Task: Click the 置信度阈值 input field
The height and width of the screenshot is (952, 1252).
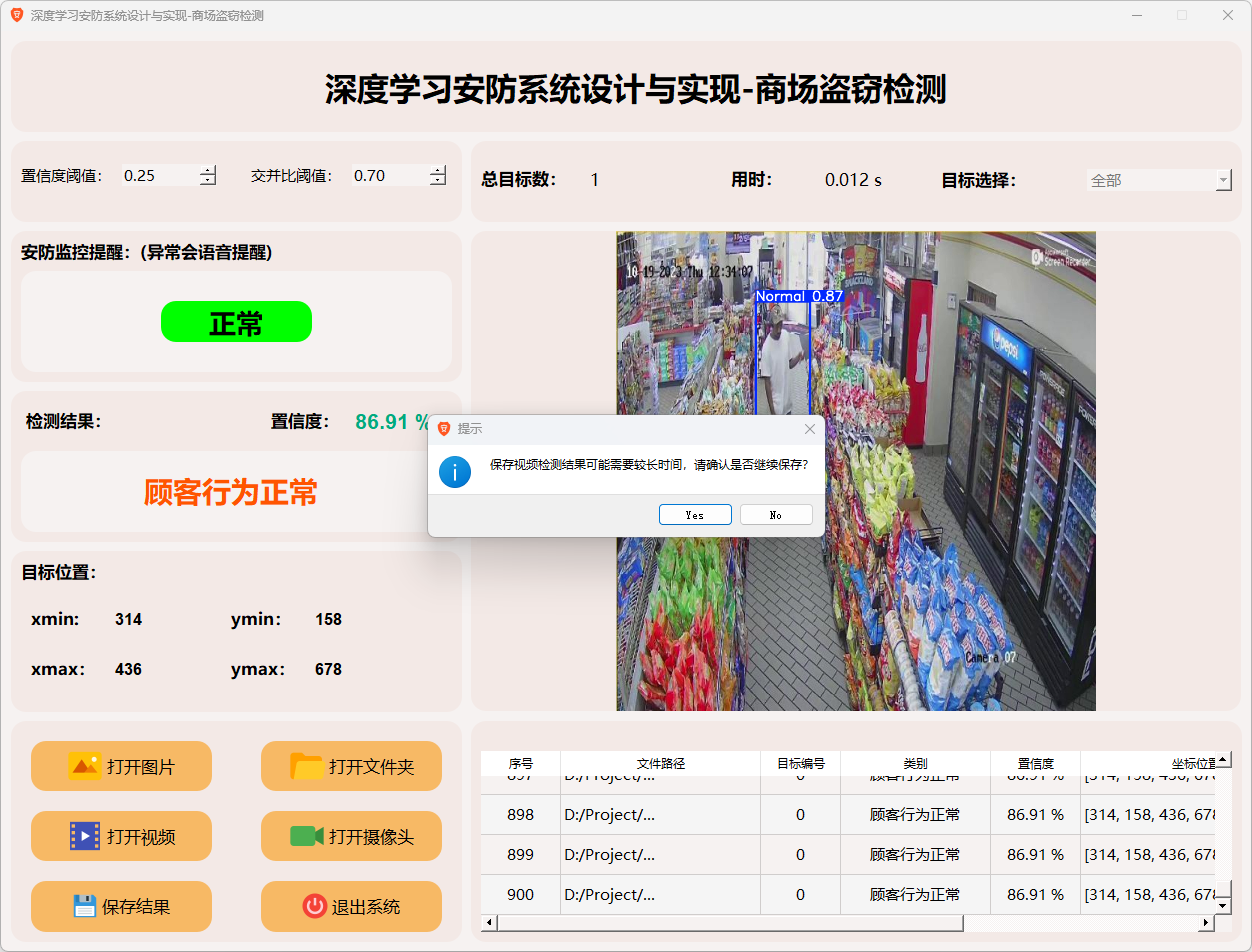Action: [x=158, y=176]
